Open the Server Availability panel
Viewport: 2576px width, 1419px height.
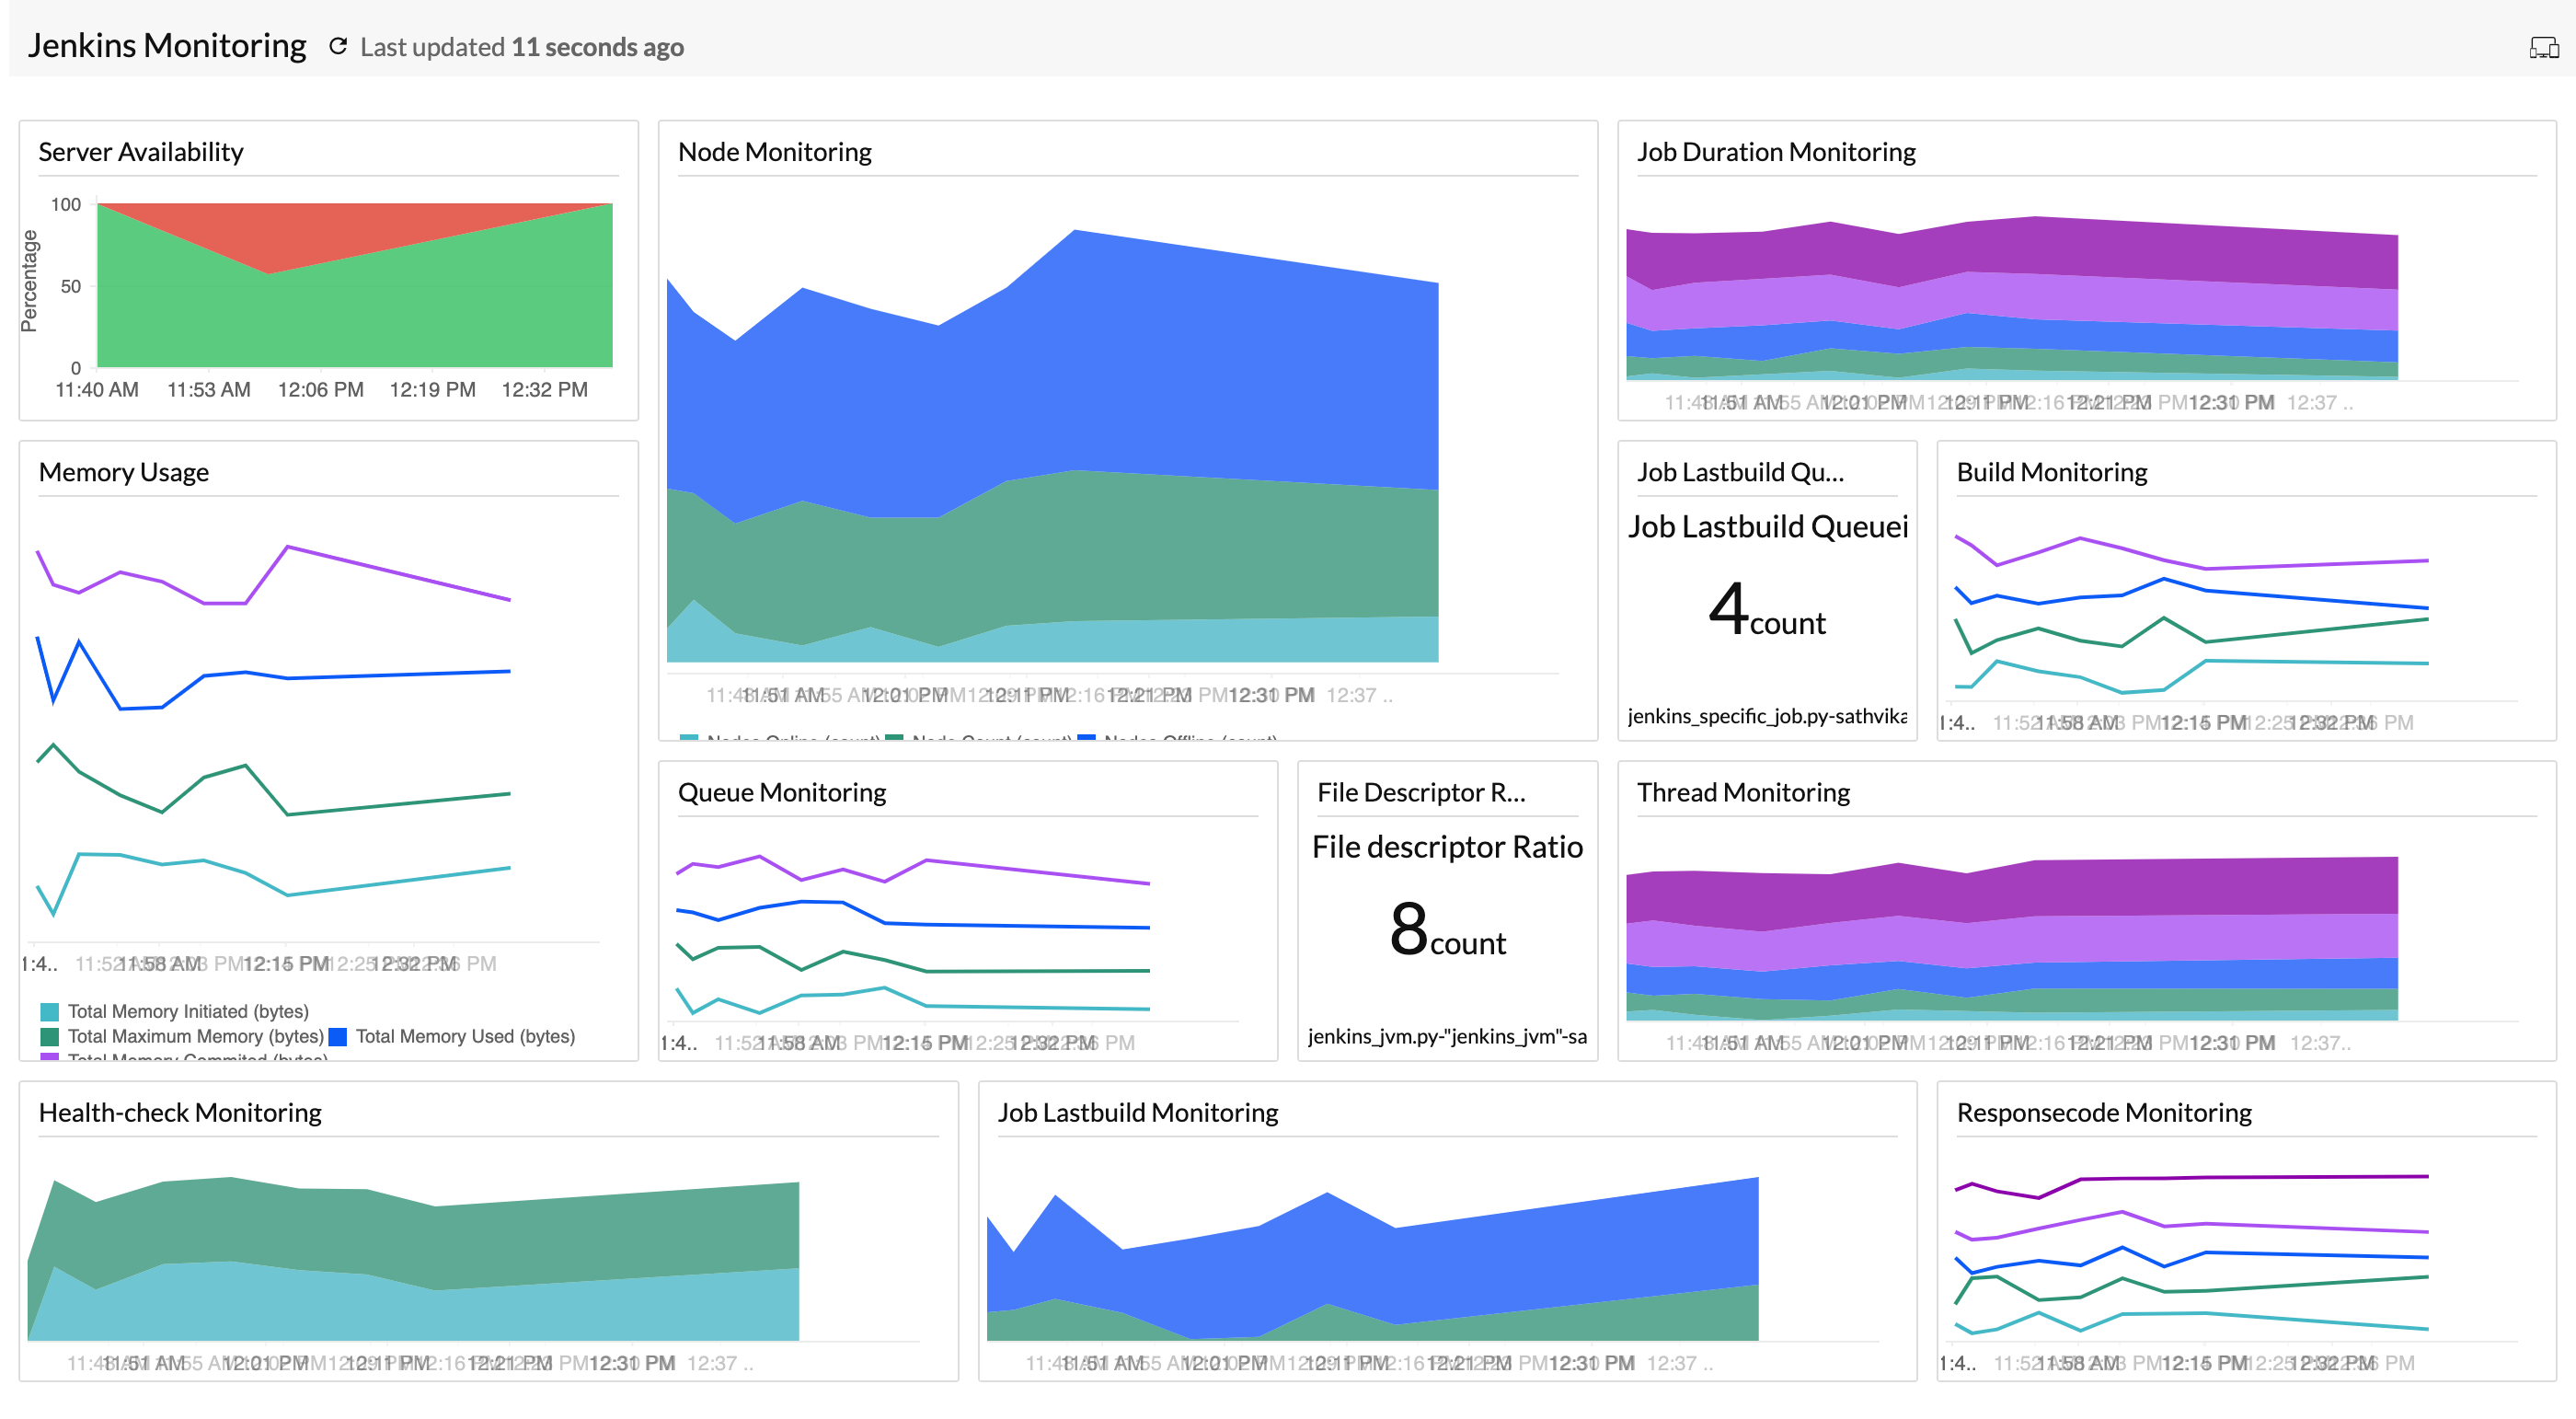click(x=141, y=151)
